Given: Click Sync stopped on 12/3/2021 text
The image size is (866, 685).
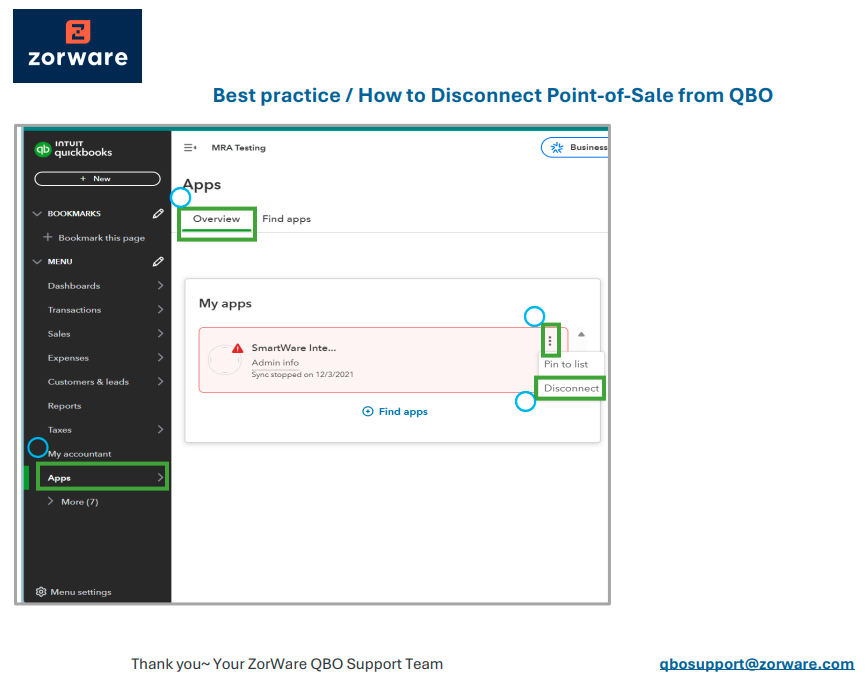Looking at the screenshot, I should [x=303, y=375].
